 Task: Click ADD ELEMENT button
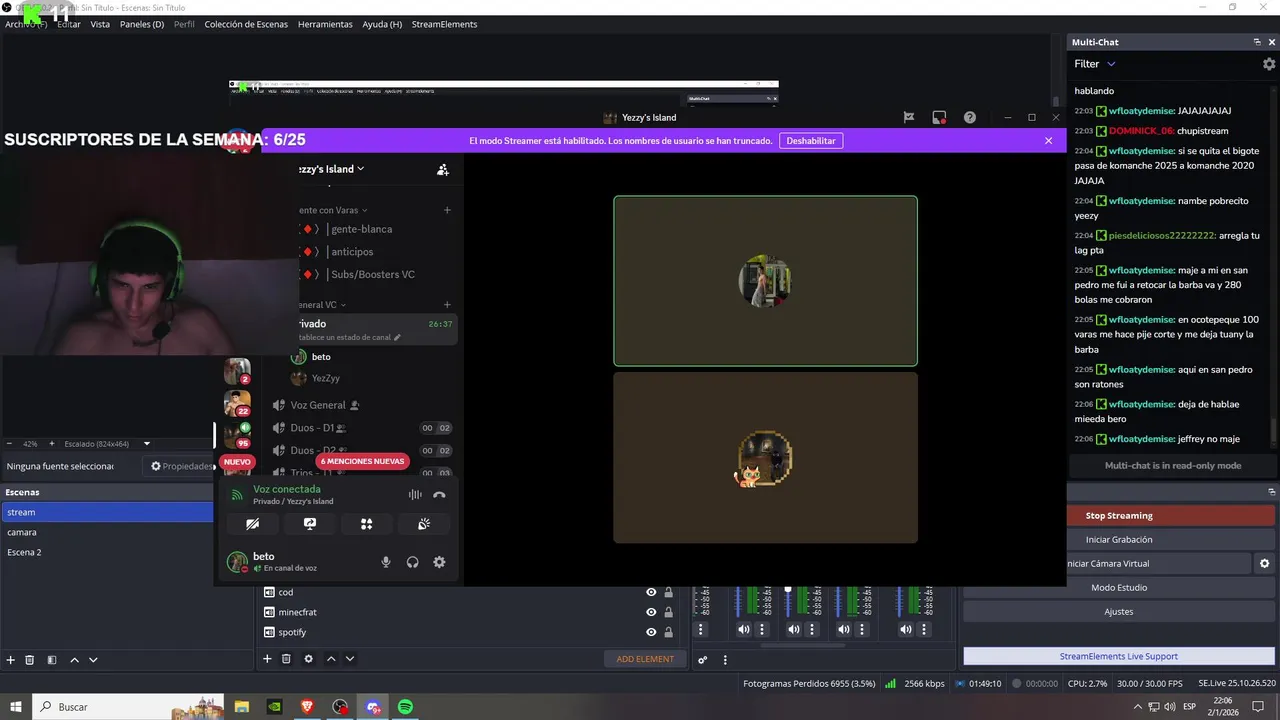tap(645, 659)
